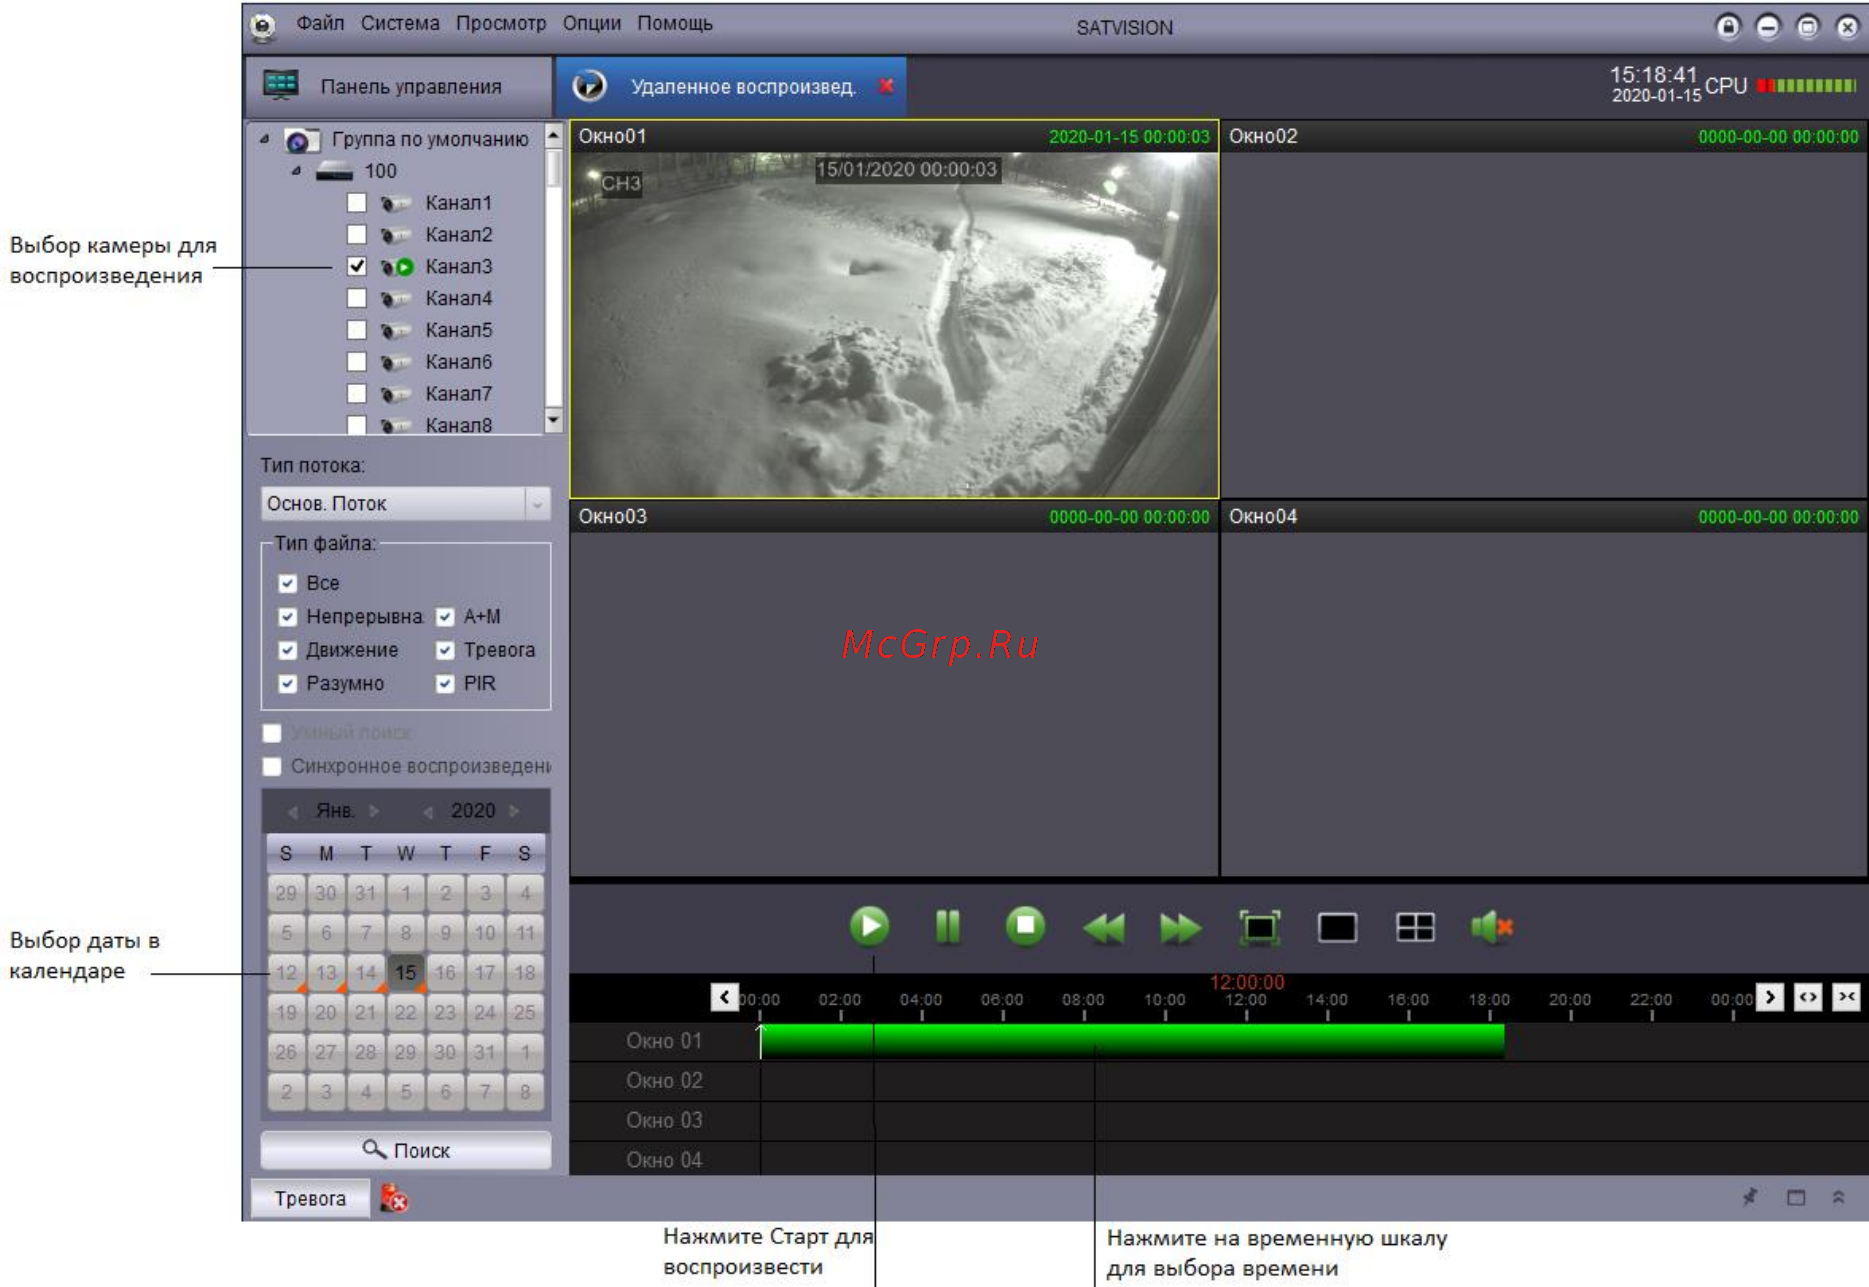Screen dimensions: 1869x1287
Task: Check the Канал5 checkbox
Action: pos(356,330)
